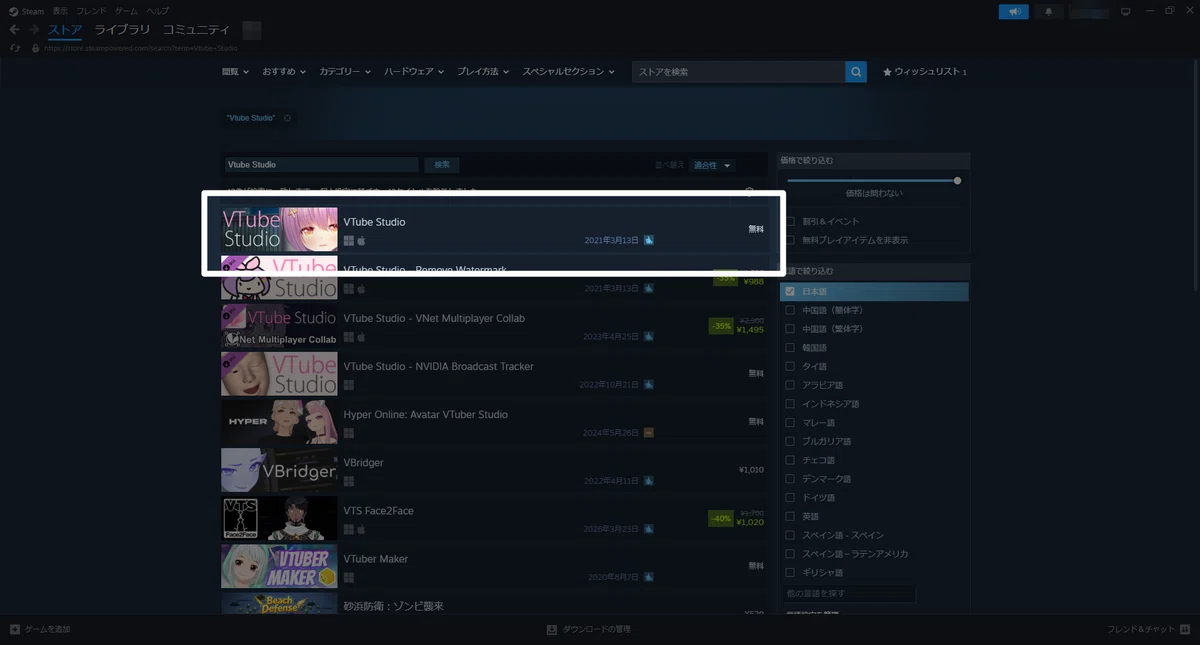This screenshot has height=645, width=1200.
Task: Open the フレンド menu
Action: [91, 11]
